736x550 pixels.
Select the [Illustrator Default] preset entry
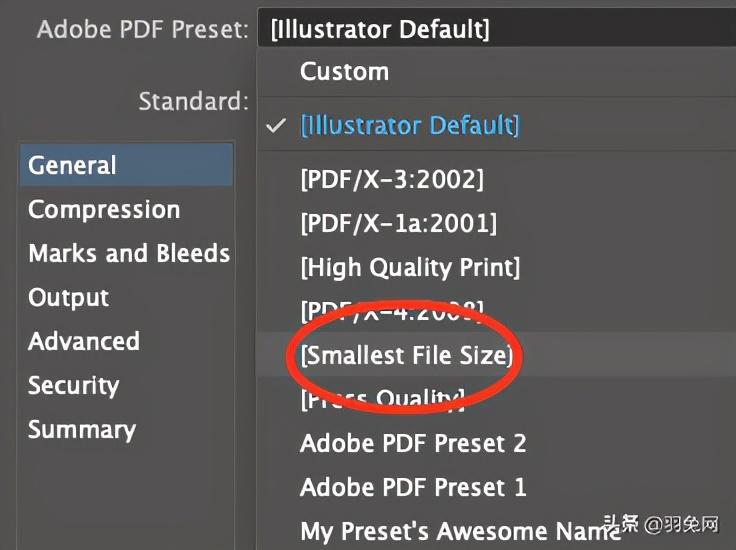pyautogui.click(x=409, y=126)
